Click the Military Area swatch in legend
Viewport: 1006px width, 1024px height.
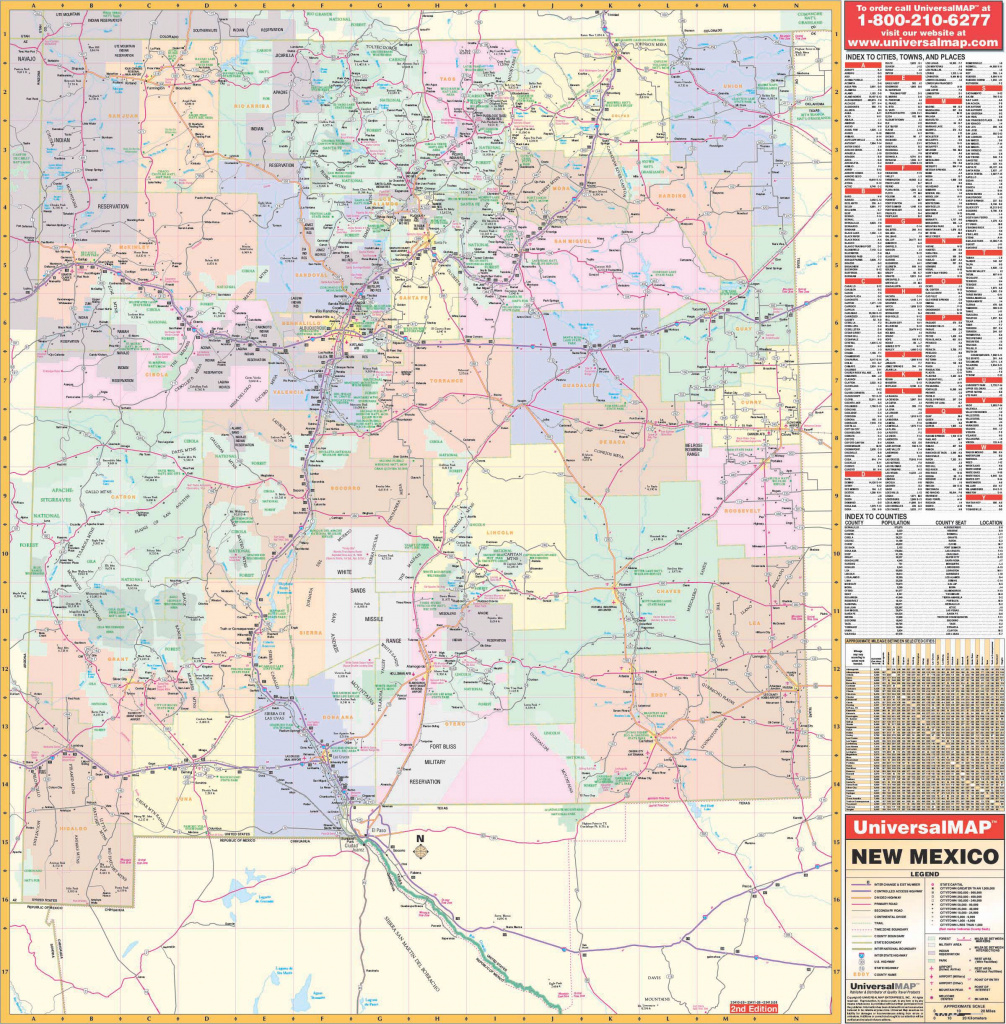[933, 947]
